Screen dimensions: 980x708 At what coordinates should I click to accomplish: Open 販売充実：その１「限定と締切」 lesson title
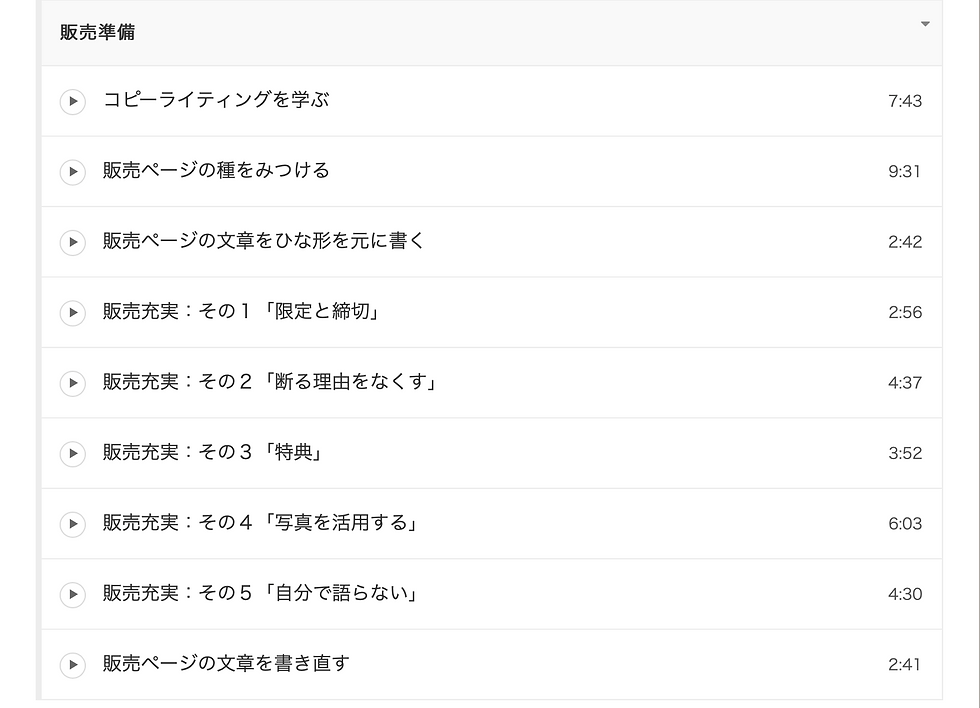tap(241, 312)
